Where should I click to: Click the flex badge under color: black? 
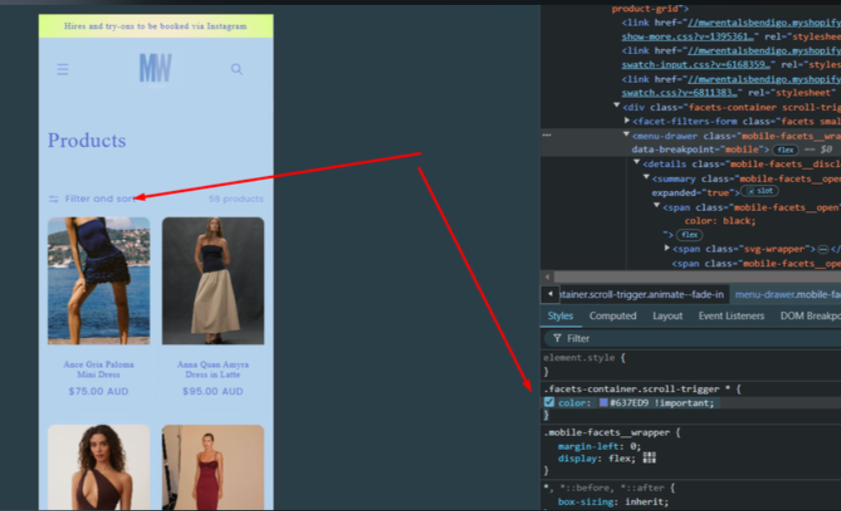pyautogui.click(x=689, y=235)
